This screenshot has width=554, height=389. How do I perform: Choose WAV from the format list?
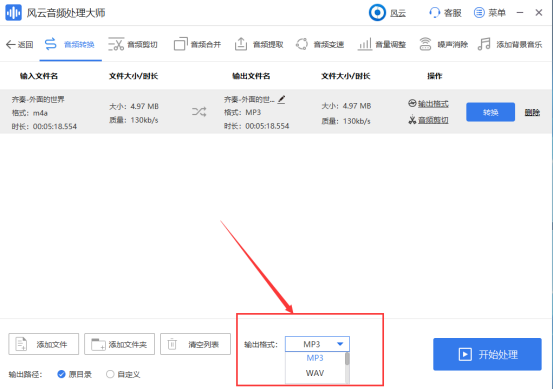pyautogui.click(x=315, y=373)
